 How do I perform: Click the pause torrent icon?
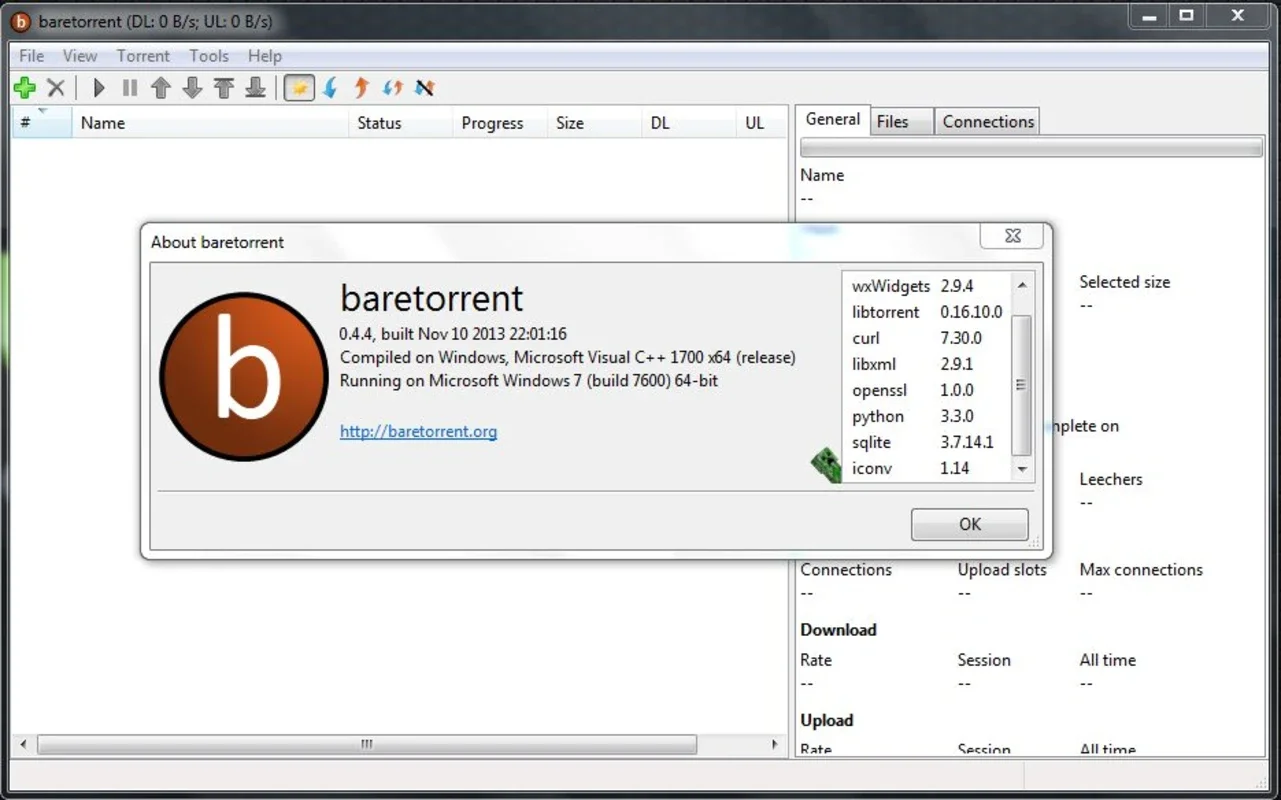(130, 88)
